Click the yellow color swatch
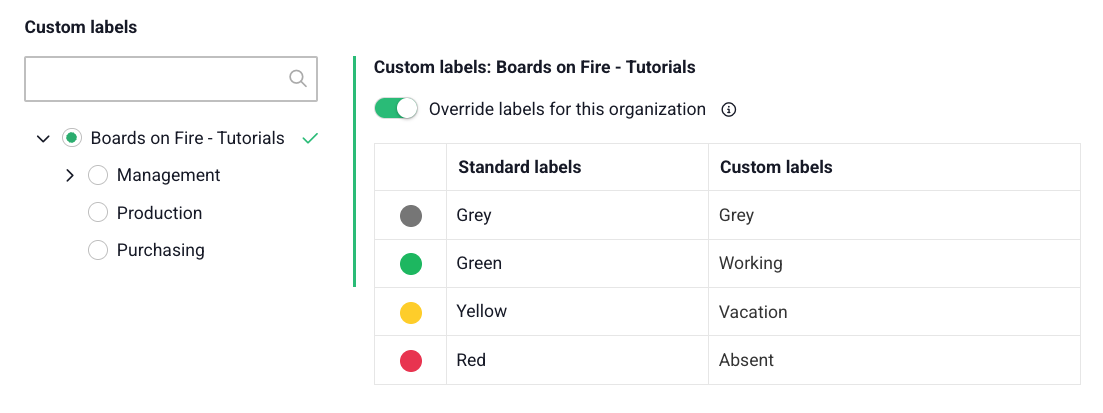The image size is (1103, 413). tap(411, 313)
